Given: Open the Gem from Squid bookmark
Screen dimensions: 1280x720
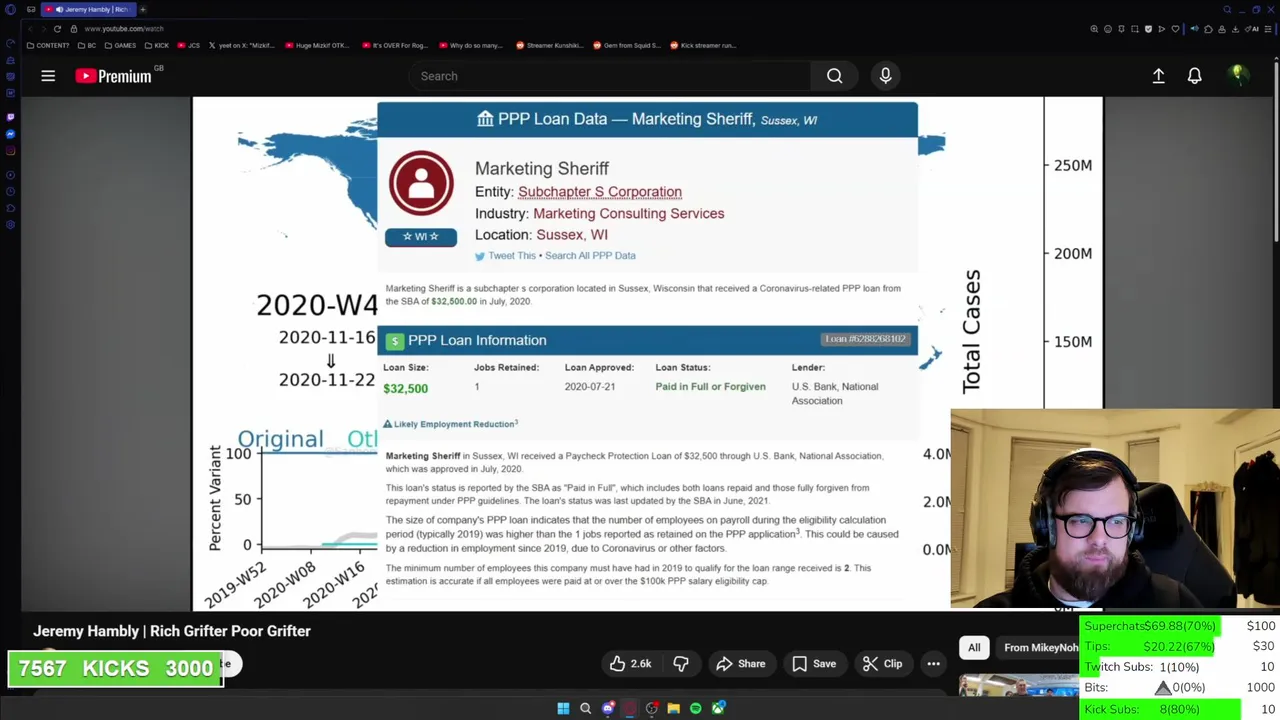Looking at the screenshot, I should tap(629, 45).
